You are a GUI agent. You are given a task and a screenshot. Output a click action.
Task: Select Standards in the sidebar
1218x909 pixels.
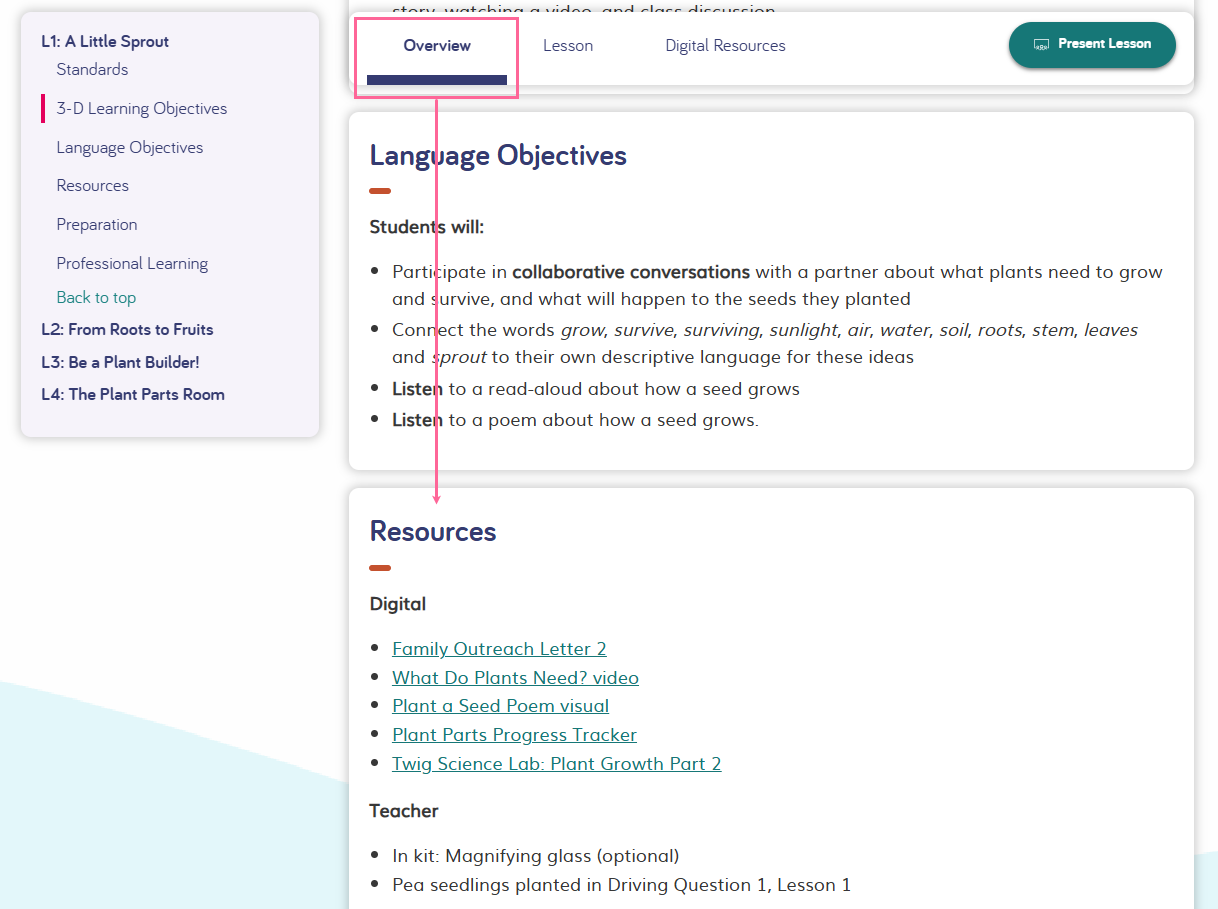pos(92,69)
